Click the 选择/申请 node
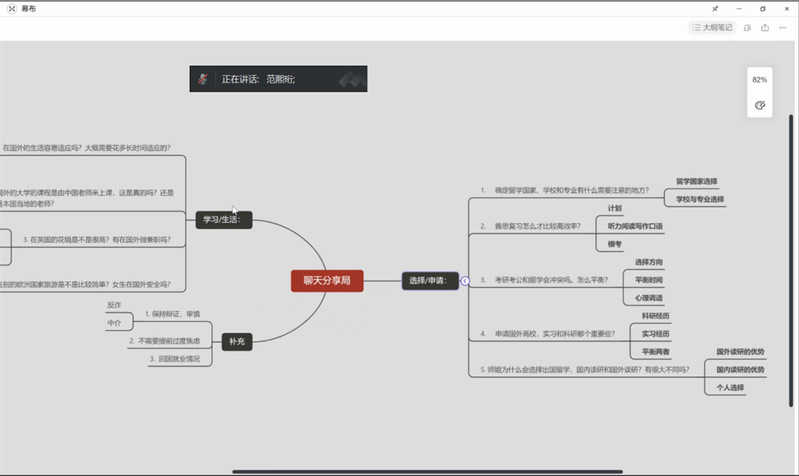Image resolution: width=799 pixels, height=476 pixels. click(430, 281)
